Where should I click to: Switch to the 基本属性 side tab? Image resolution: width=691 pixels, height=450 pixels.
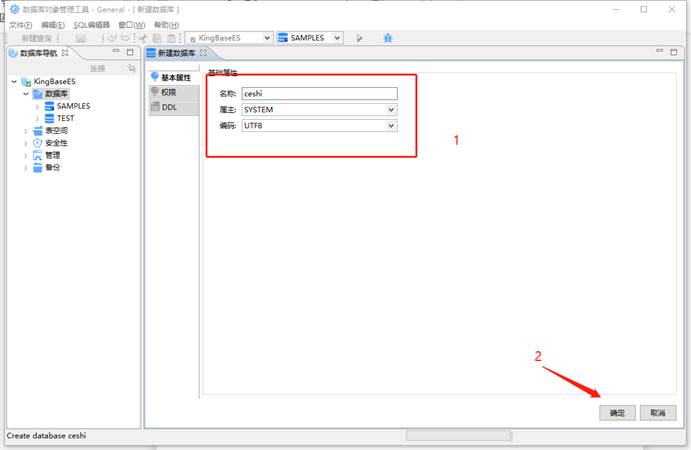[175, 78]
